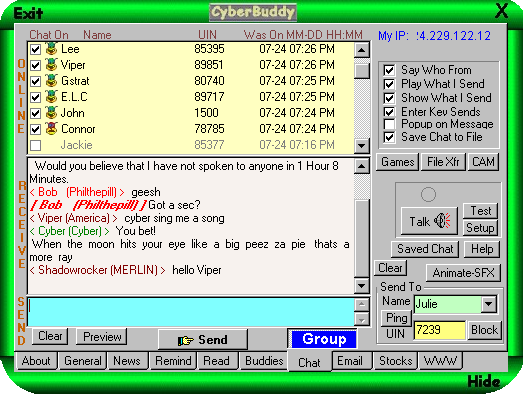Enable Popup on Message
Viewport: 523px width, 394px height.
click(389, 124)
